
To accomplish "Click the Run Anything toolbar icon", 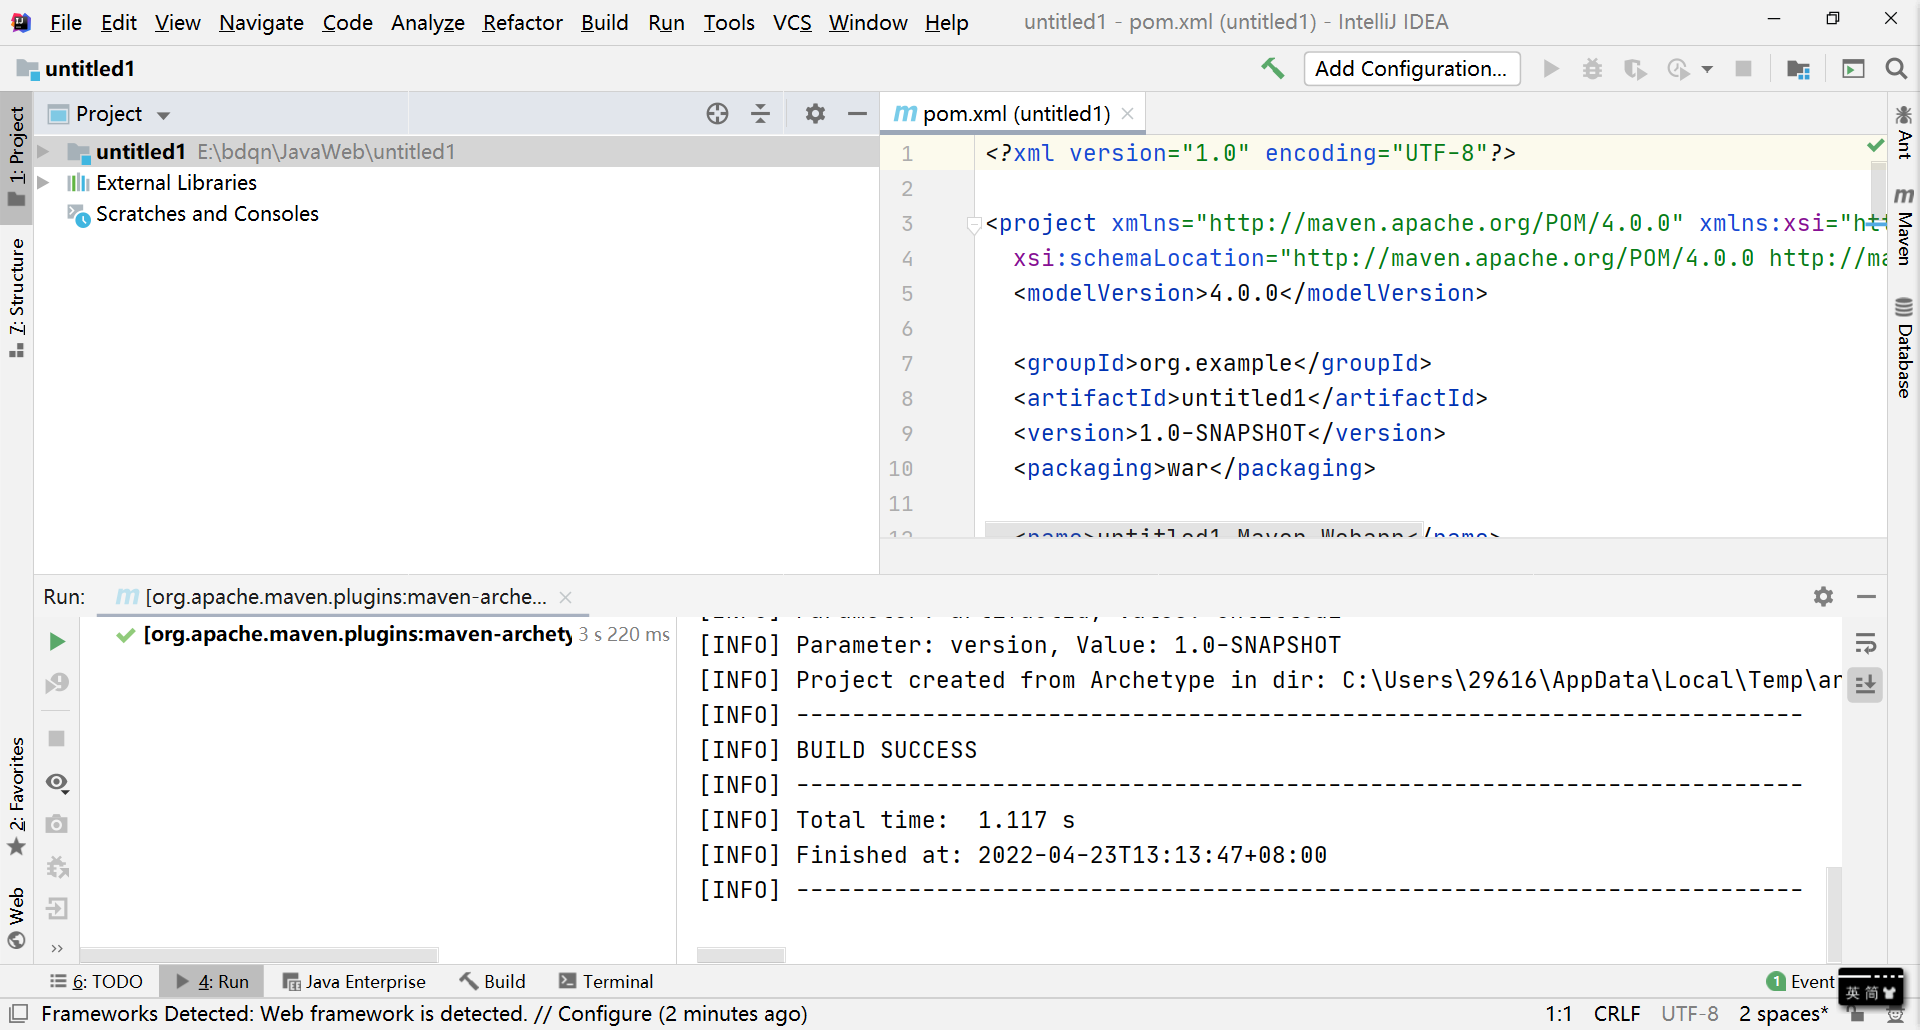I will [x=1853, y=68].
